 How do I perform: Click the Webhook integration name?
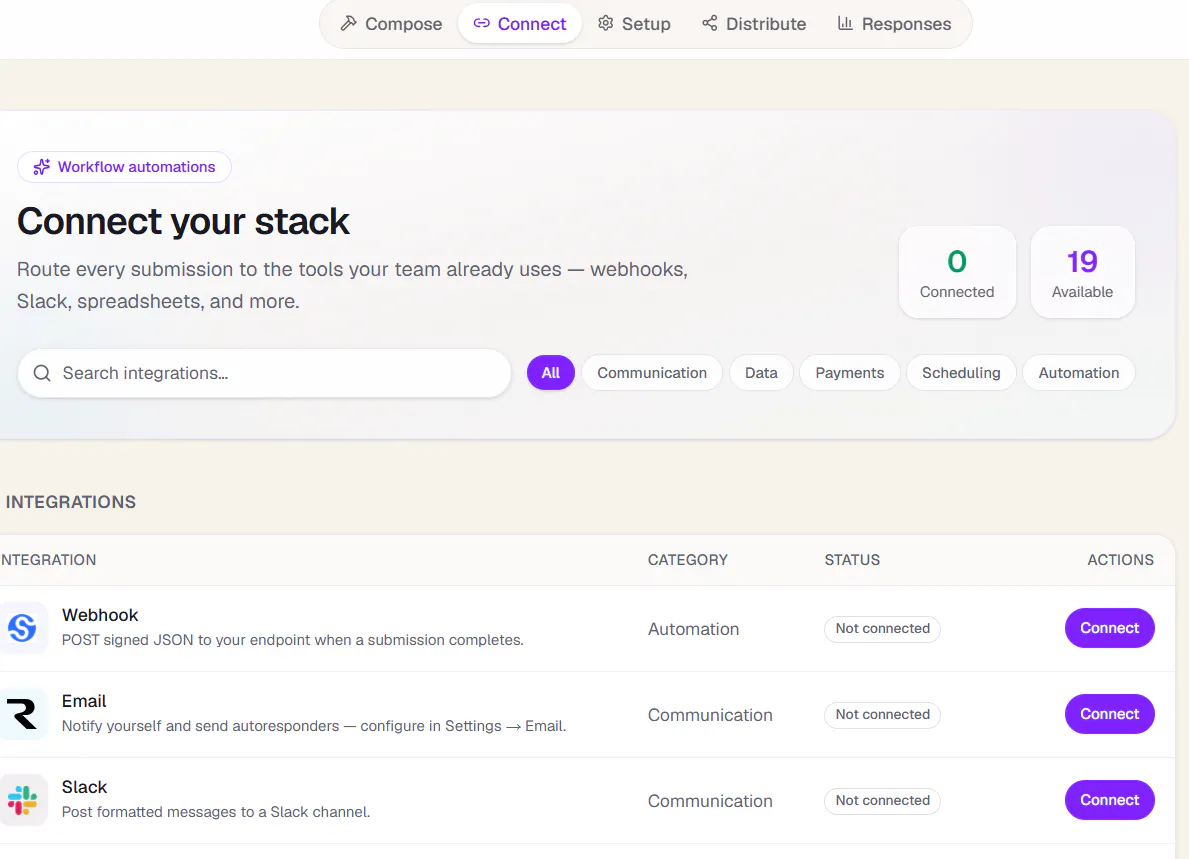click(x=100, y=615)
